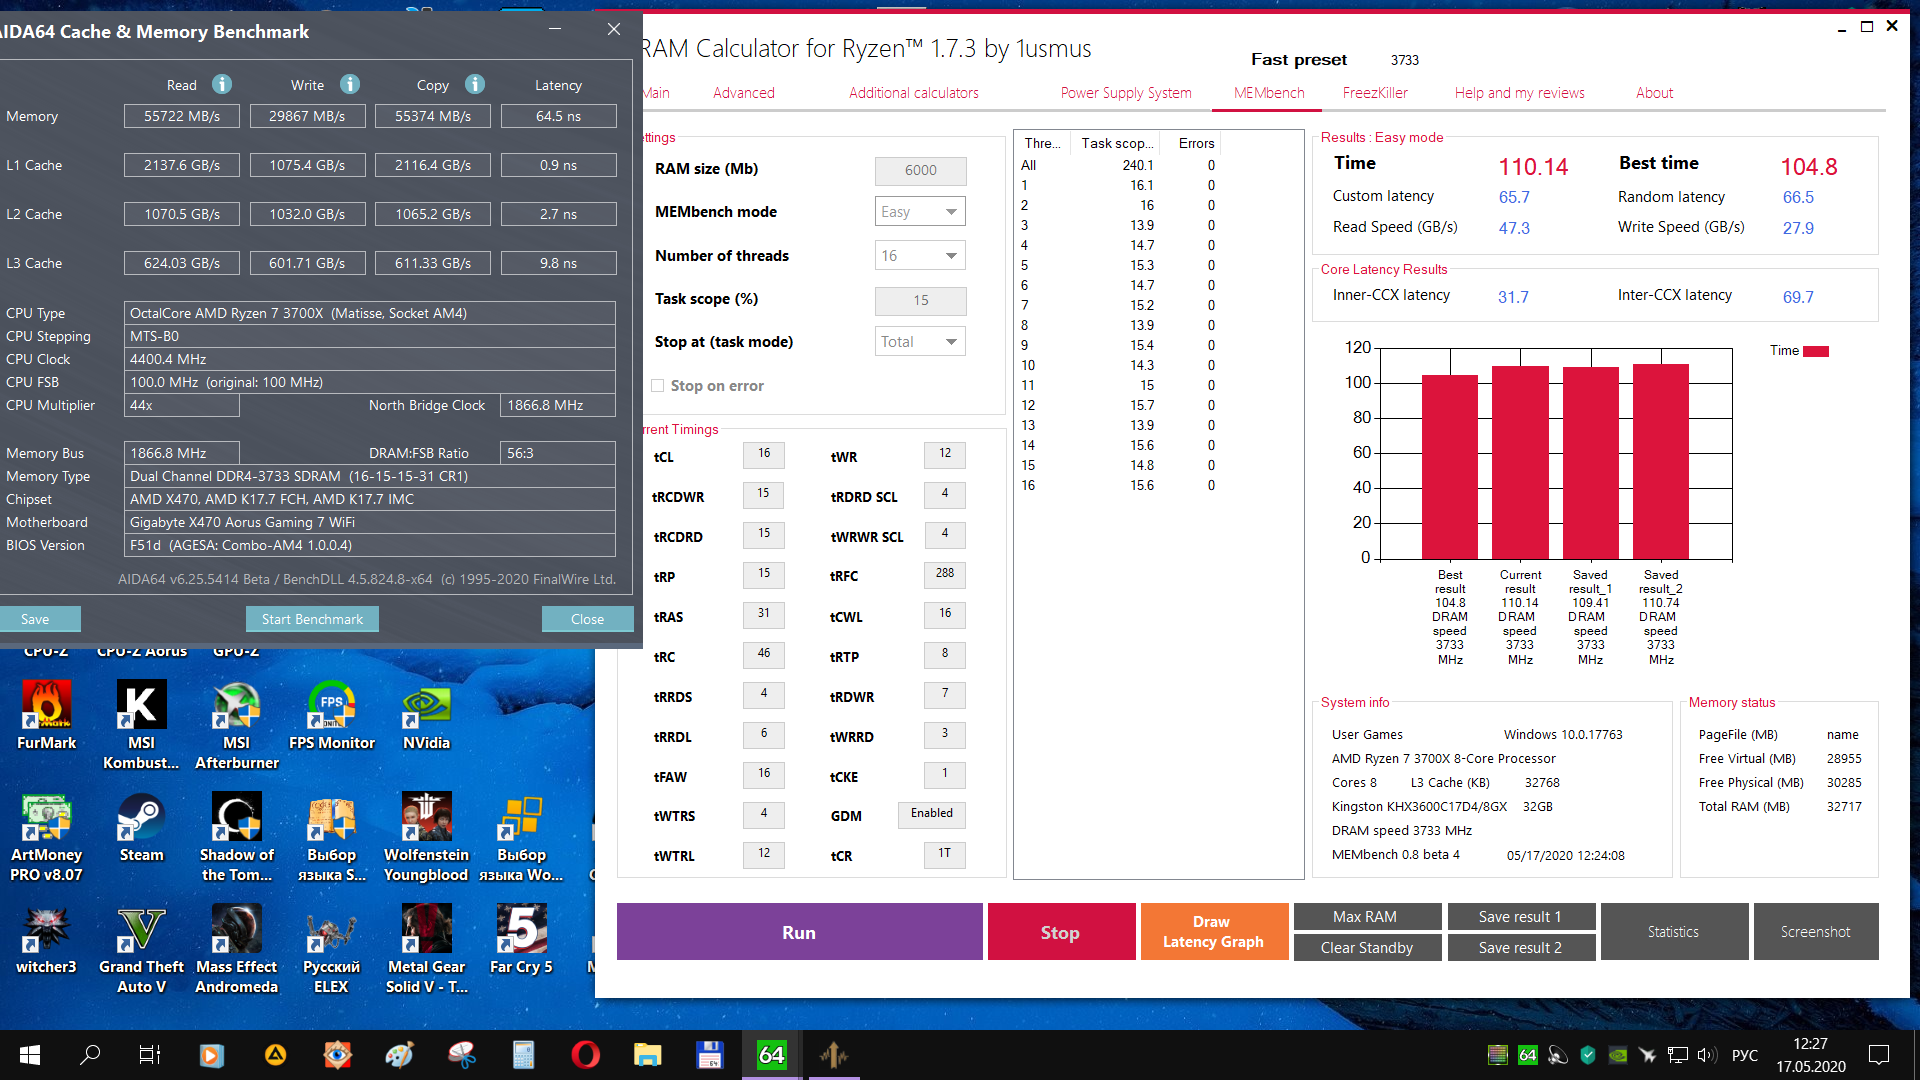This screenshot has height=1080, width=1920.
Task: Click the AIDA64 taskbar icon
Action: [771, 1054]
